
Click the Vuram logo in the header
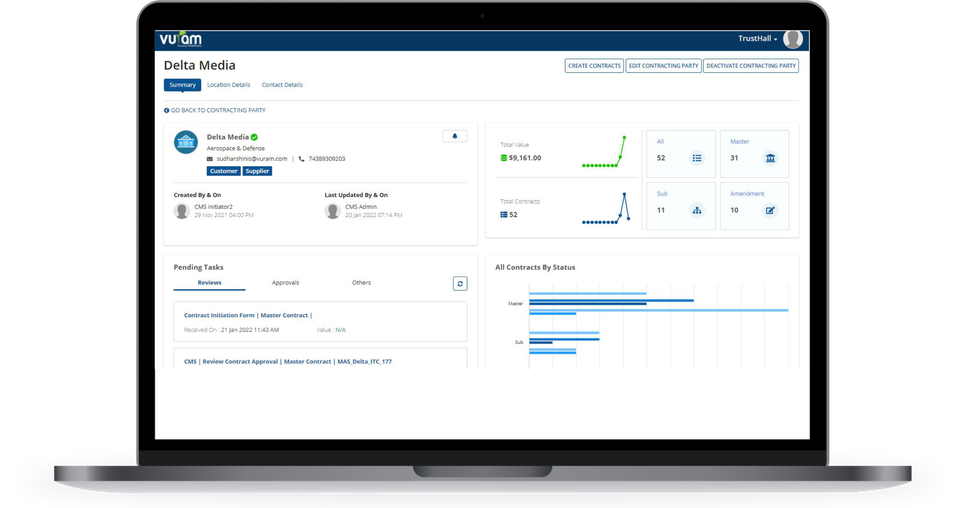tap(181, 40)
